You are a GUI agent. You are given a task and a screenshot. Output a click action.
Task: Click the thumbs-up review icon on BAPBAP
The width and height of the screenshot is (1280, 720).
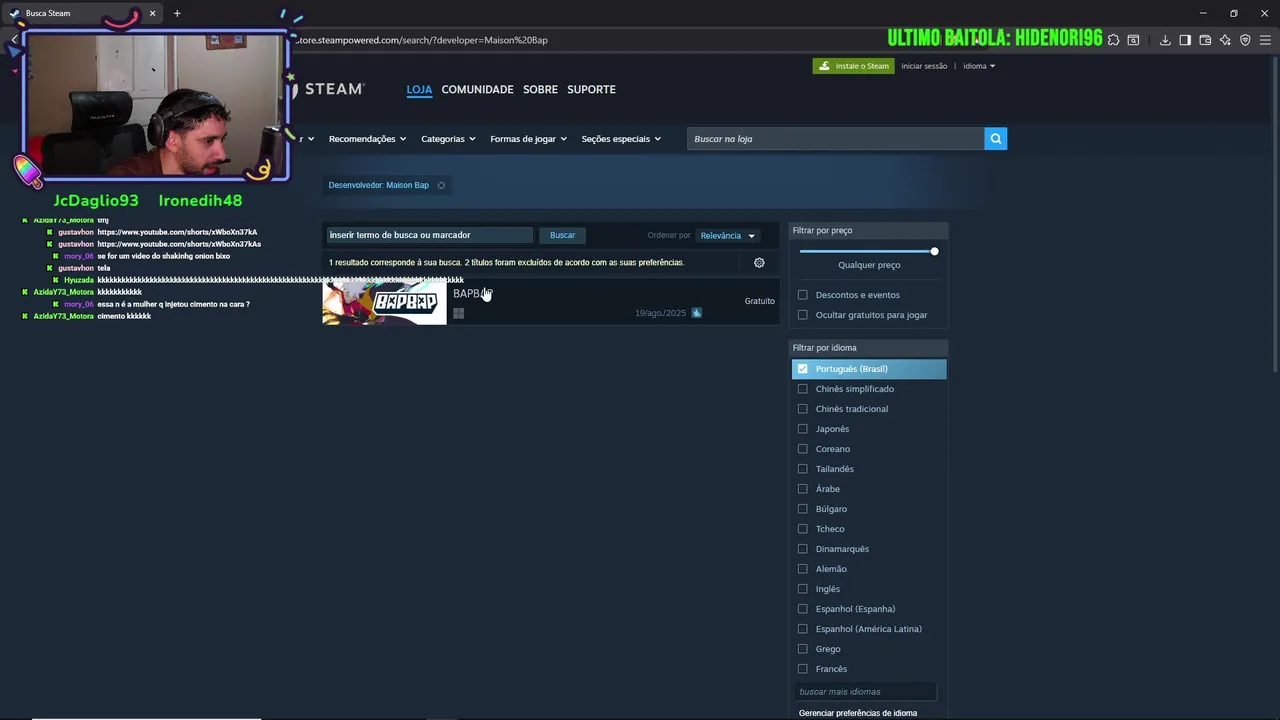(697, 313)
